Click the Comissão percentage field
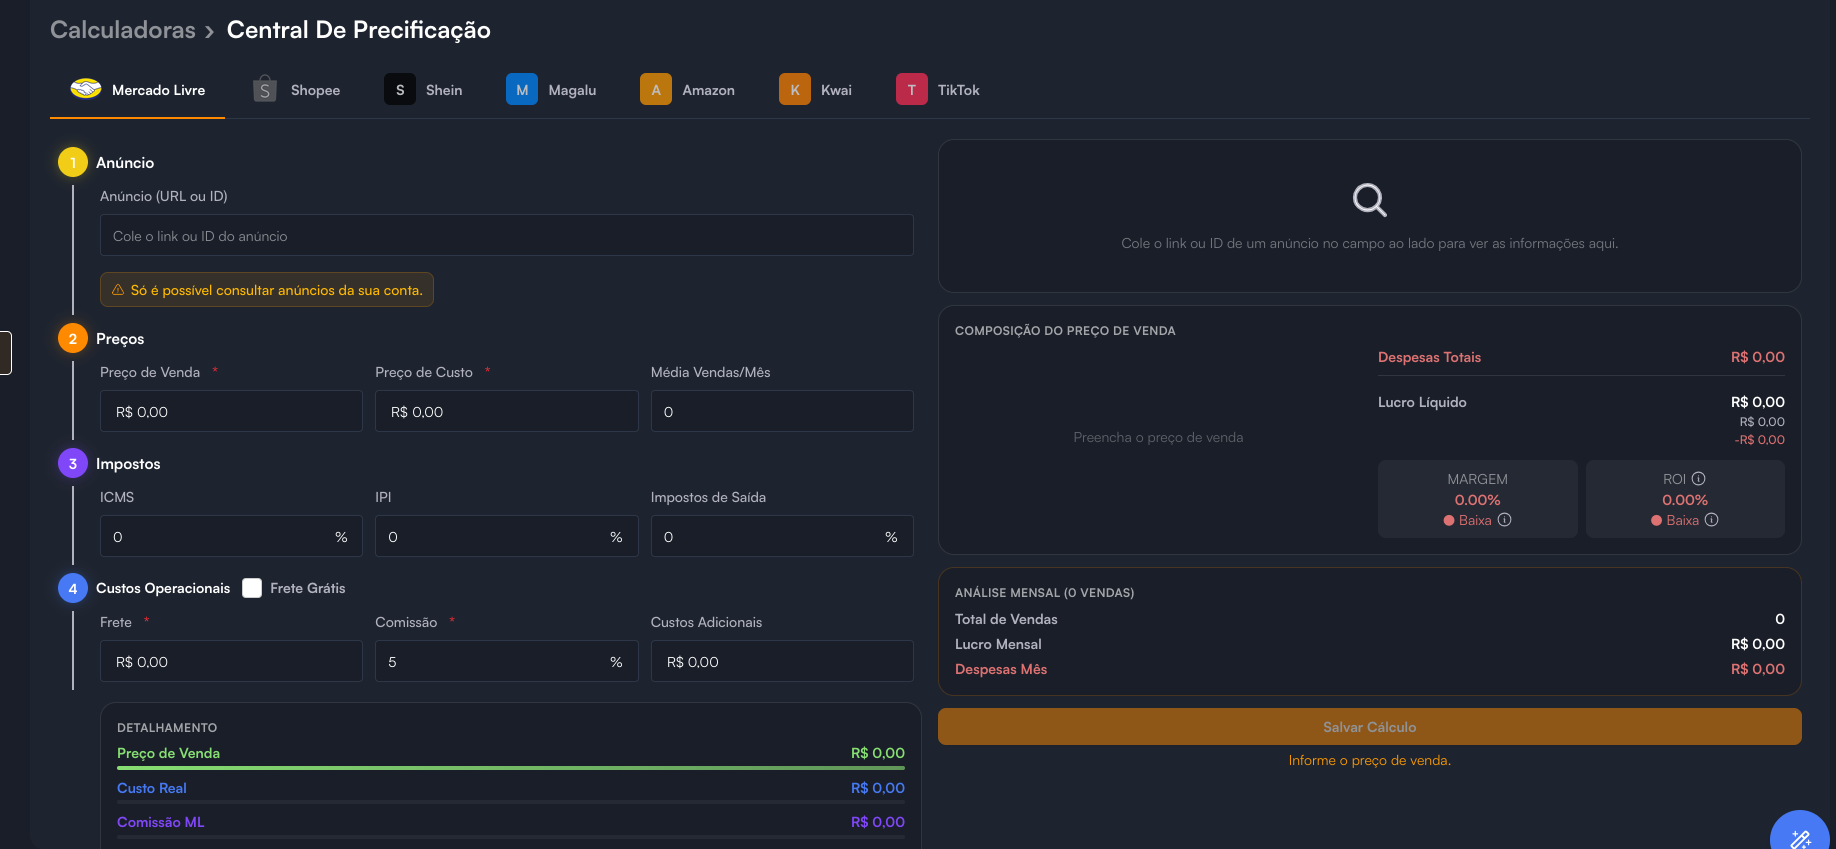Screen dimensions: 1836x849 [x=506, y=662]
